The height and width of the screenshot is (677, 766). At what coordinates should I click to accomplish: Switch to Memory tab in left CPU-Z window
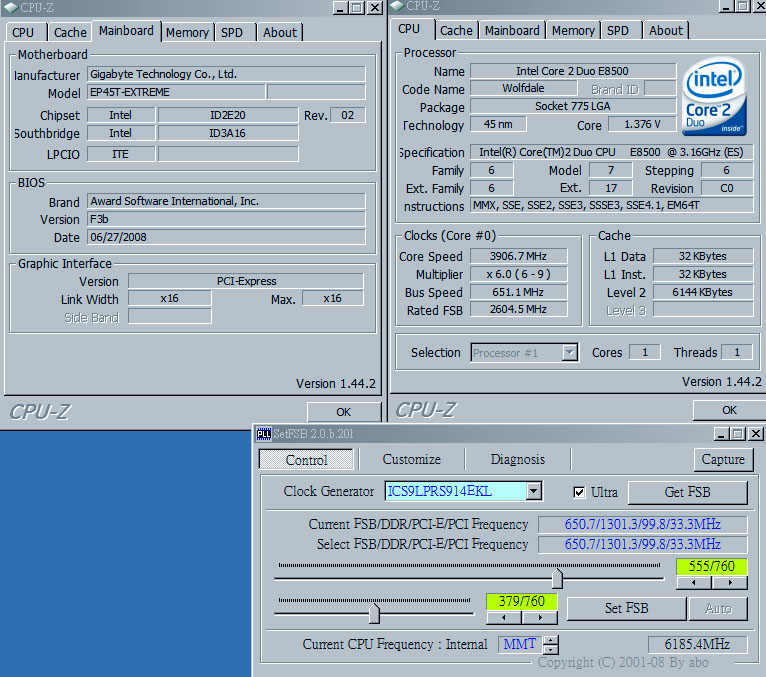(187, 32)
